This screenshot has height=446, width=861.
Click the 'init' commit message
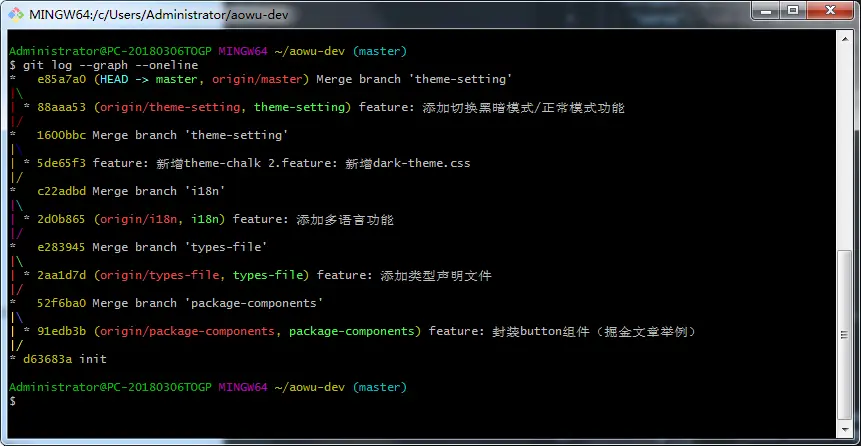[x=93, y=359]
